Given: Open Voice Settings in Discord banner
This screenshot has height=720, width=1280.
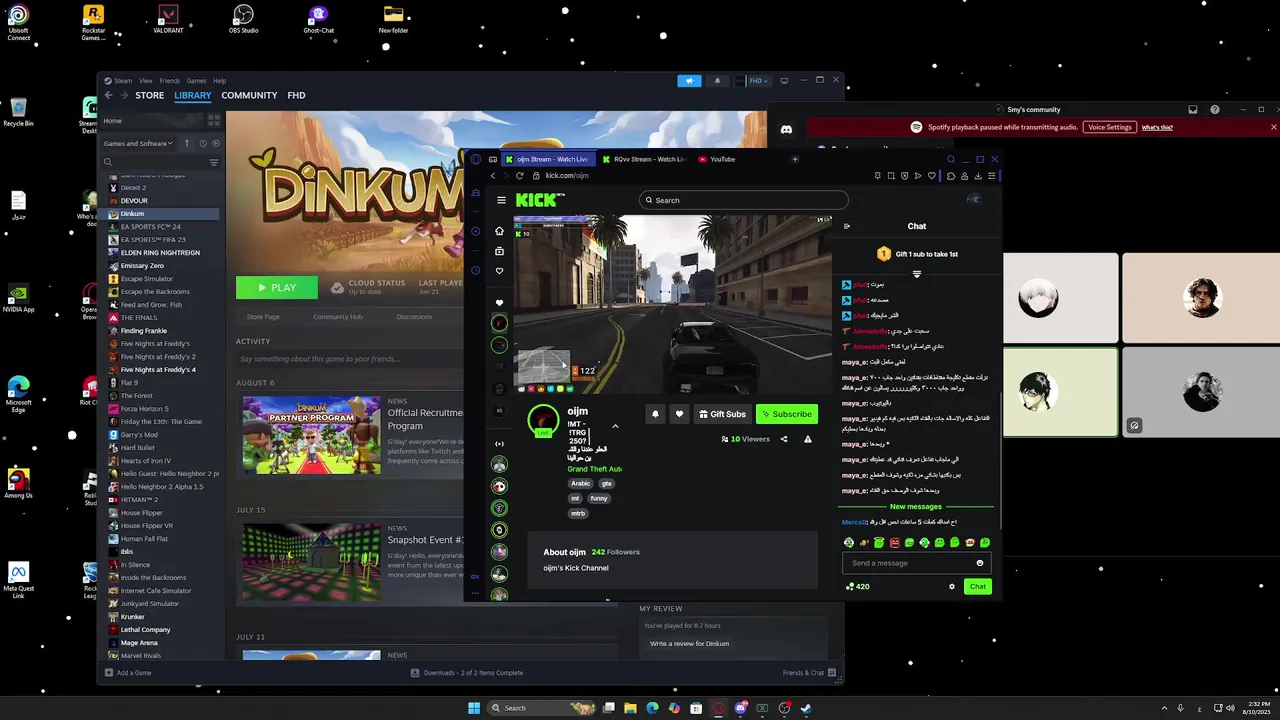Looking at the screenshot, I should coord(1110,127).
